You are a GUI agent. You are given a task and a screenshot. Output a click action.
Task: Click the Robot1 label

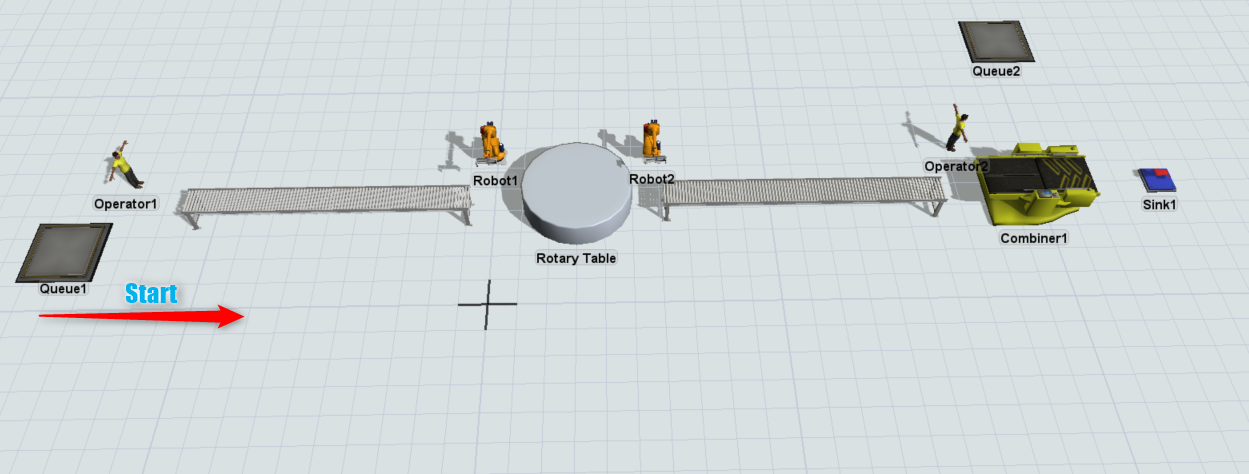[x=496, y=180]
